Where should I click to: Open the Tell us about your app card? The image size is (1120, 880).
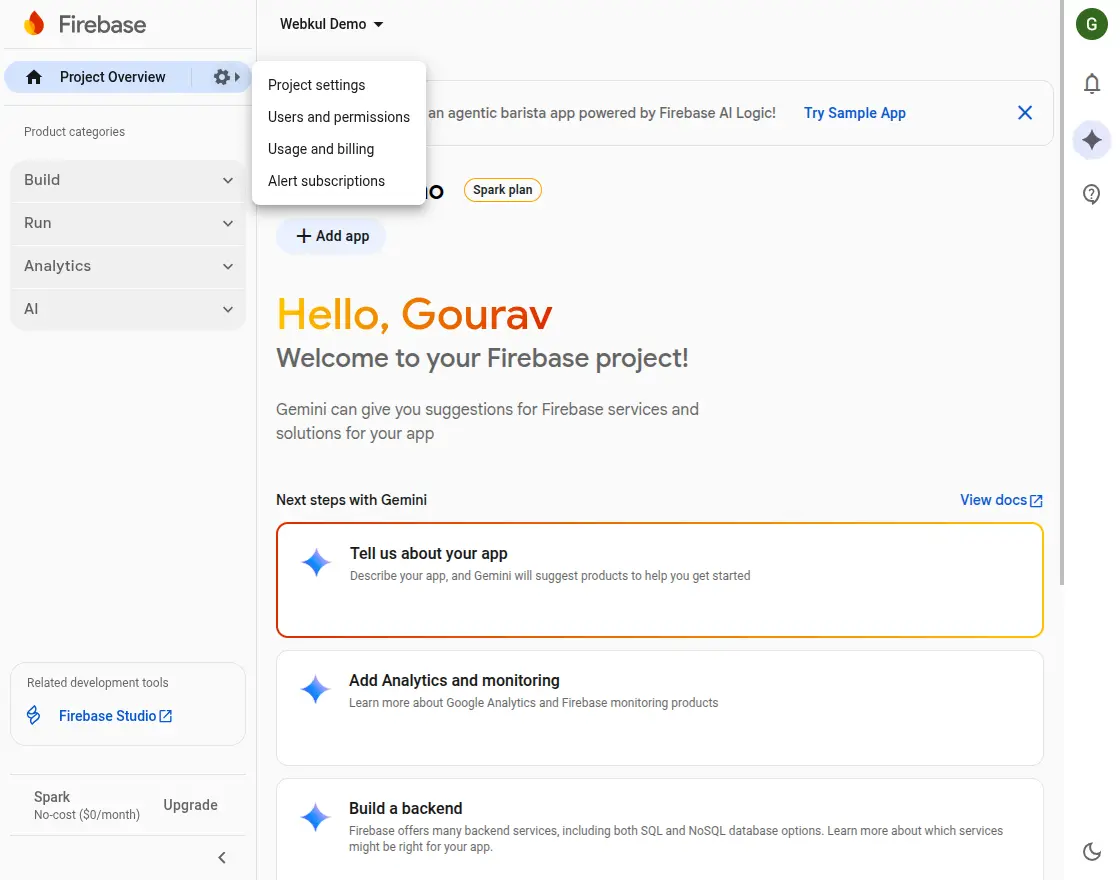(x=660, y=579)
